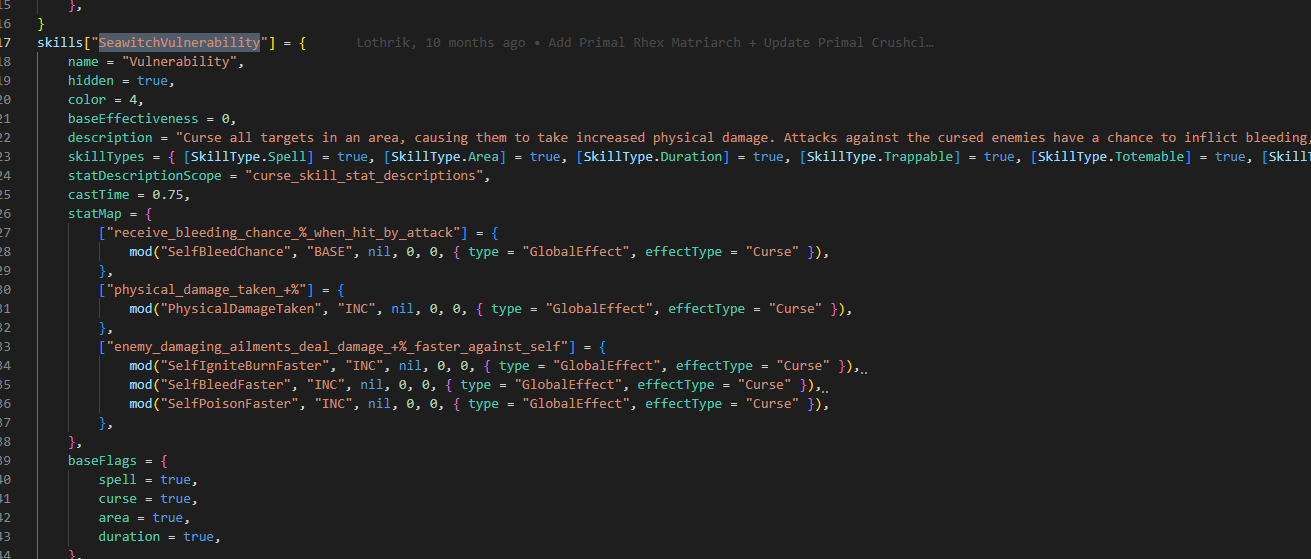
Task: Click the color value 4
Action: (133, 100)
